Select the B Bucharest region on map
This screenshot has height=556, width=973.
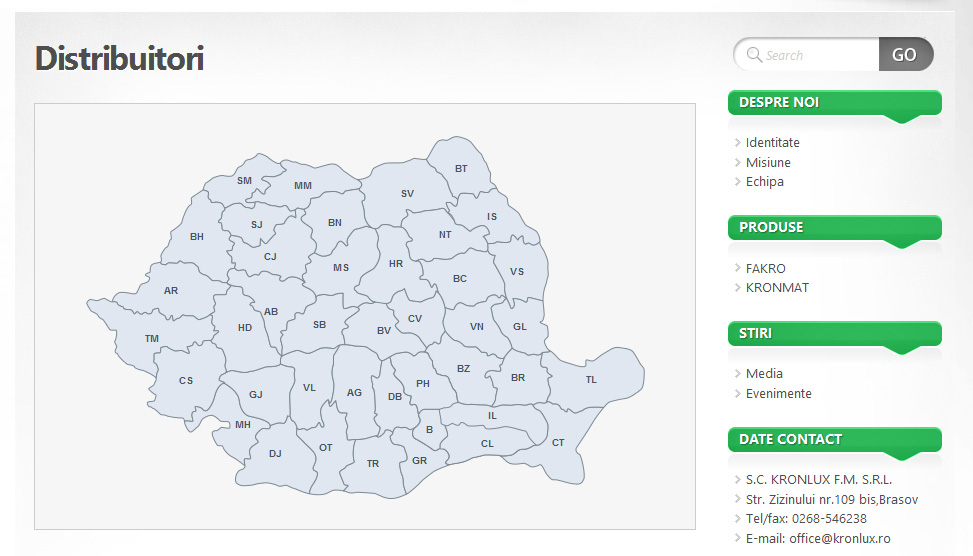pos(429,429)
